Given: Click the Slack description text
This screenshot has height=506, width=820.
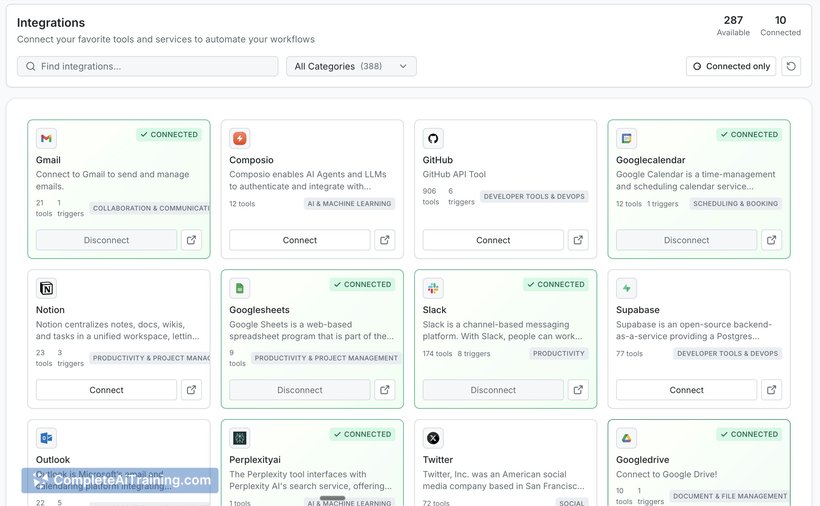Looking at the screenshot, I should click(502, 330).
